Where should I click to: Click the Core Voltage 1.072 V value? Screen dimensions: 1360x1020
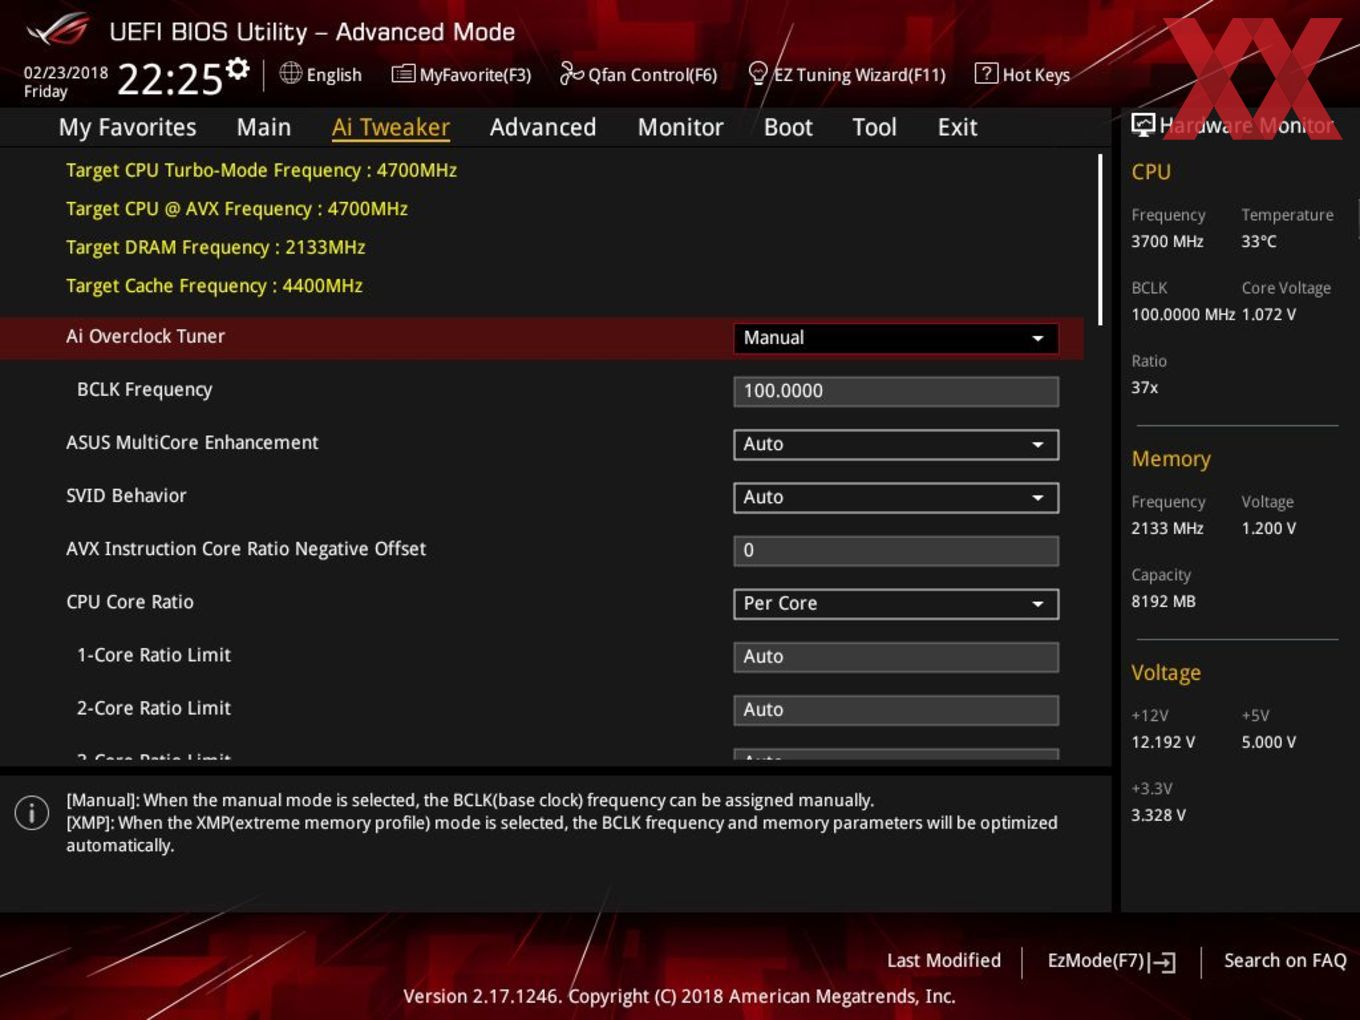pos(1268,314)
